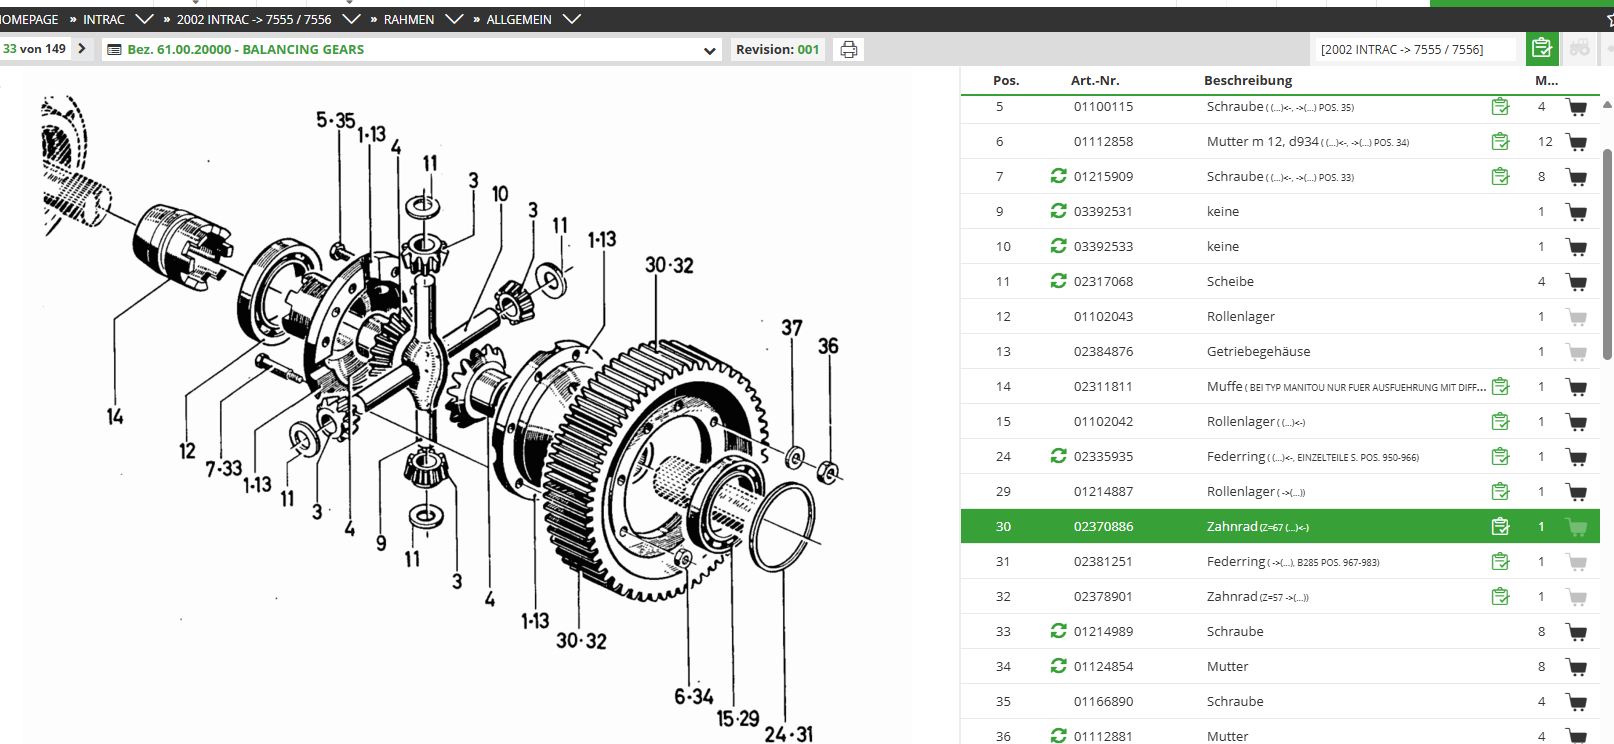Viewport: 1614px width, 744px height.
Task: Expand the RAHMEN breadcrumb chevron
Action: pyautogui.click(x=454, y=19)
